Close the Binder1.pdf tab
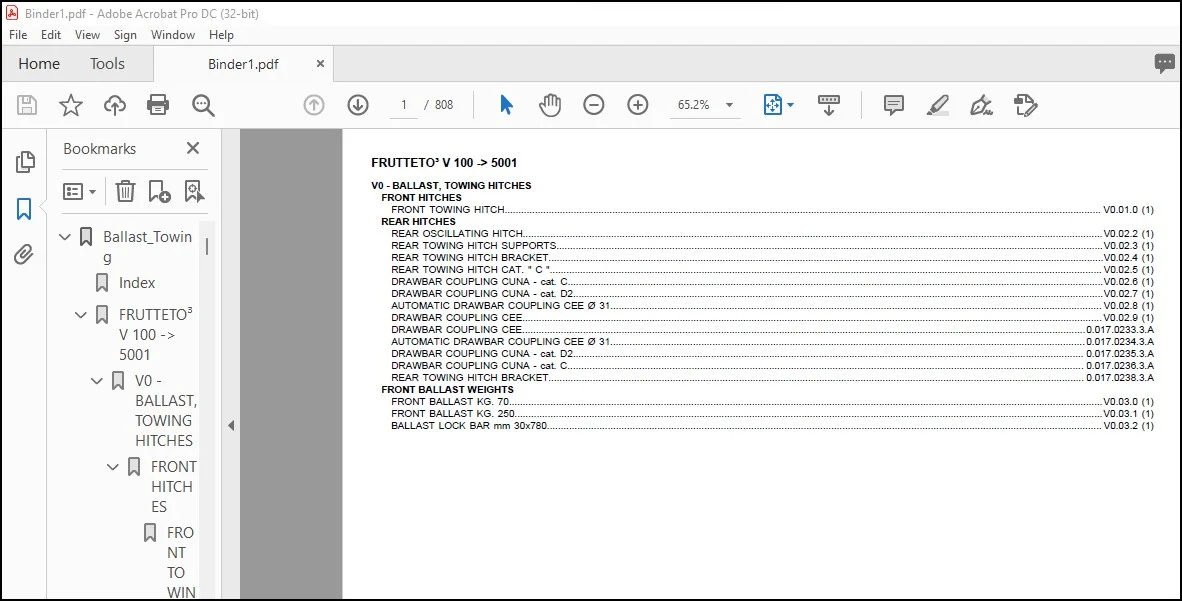Viewport: 1182px width, 601px height. pyautogui.click(x=320, y=64)
